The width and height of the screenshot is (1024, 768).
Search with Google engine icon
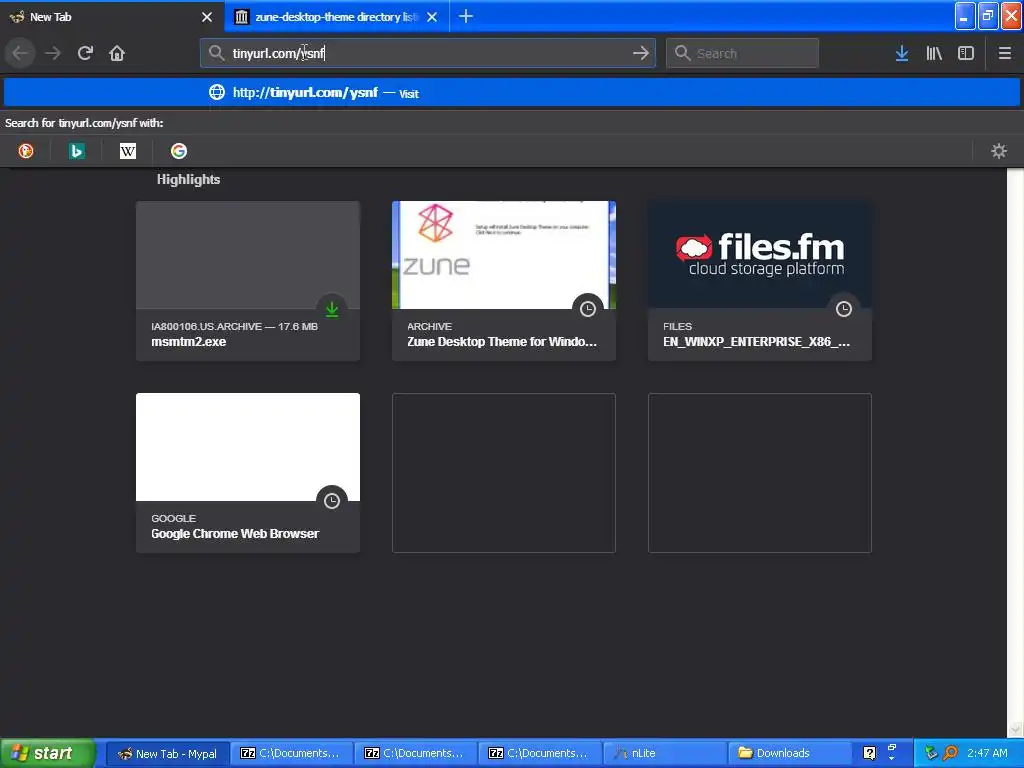(x=179, y=152)
